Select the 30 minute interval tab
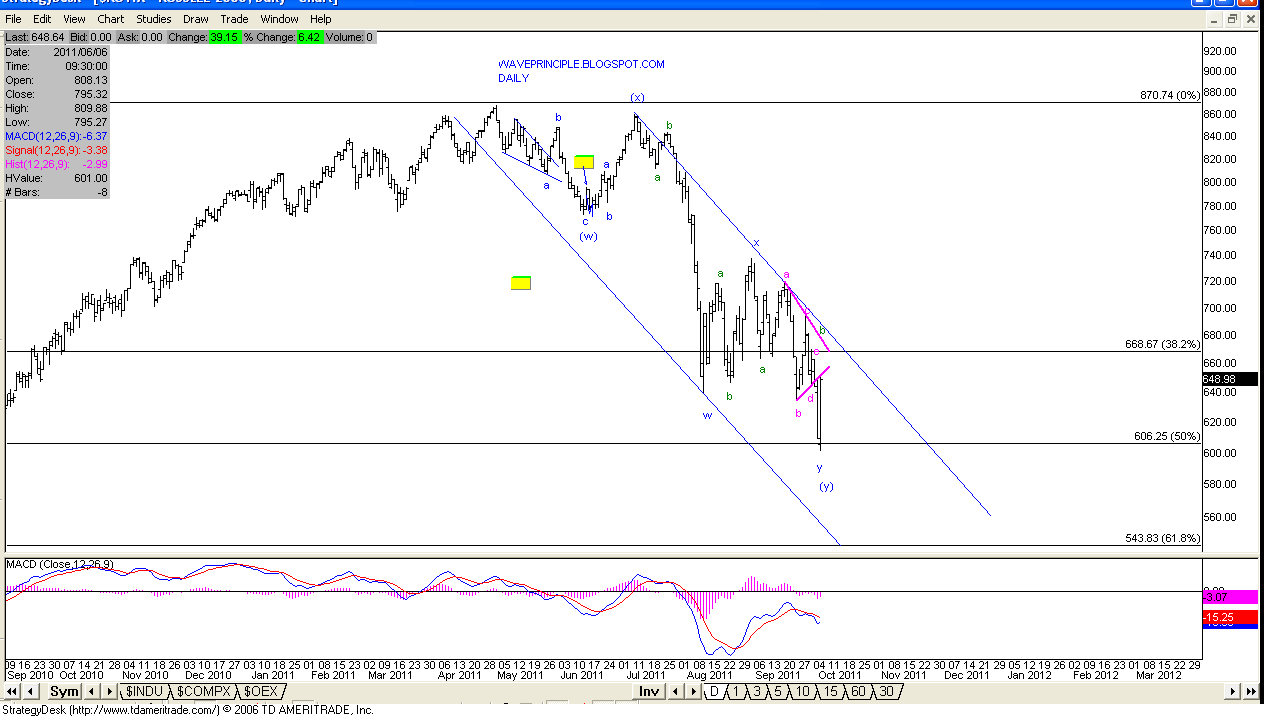This screenshot has height=716, width=1264. point(885,691)
